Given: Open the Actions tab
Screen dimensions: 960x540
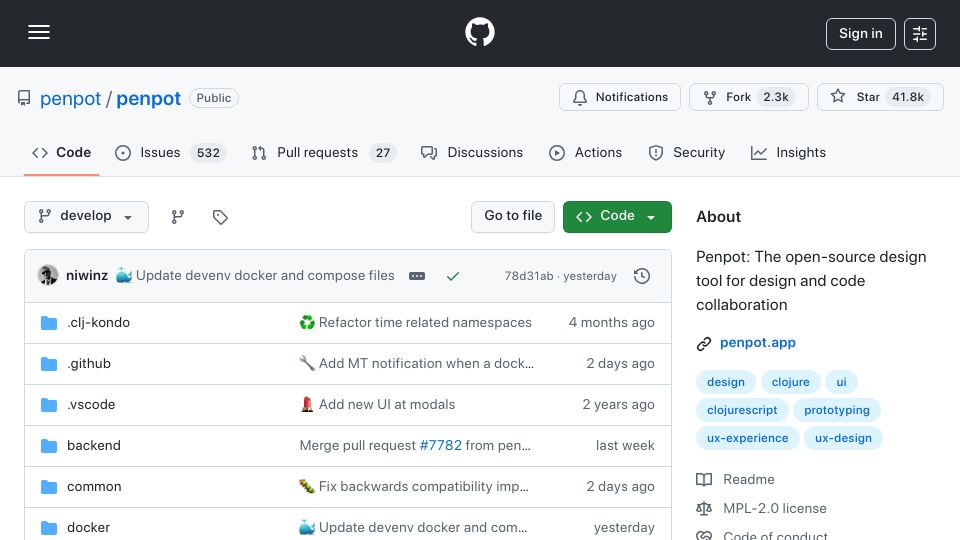Looking at the screenshot, I should pyautogui.click(x=585, y=152).
